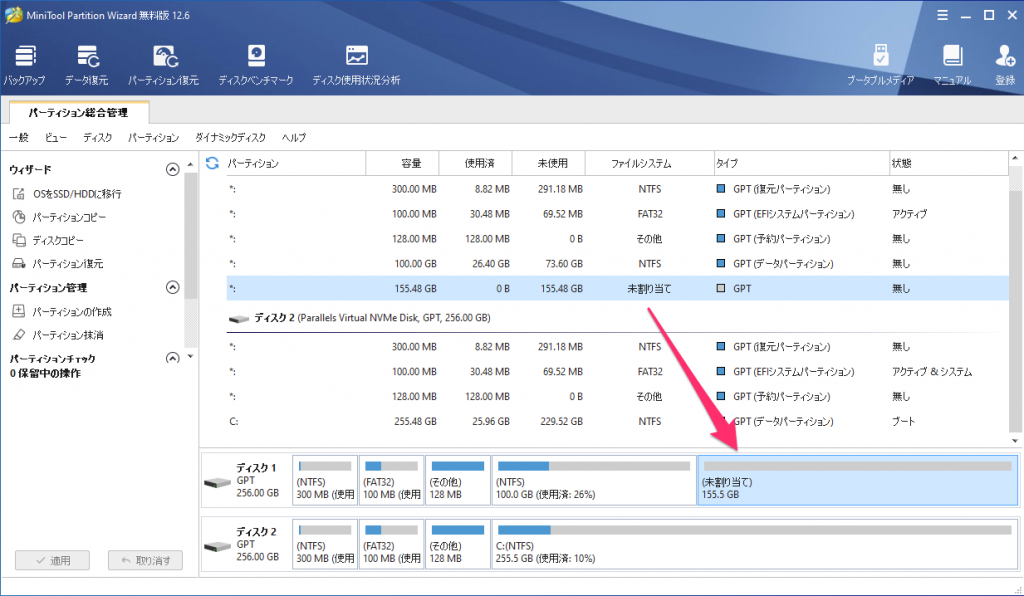Select Disk 2 その他 128 MB block
Screen dimensions: 1024x596
458,544
